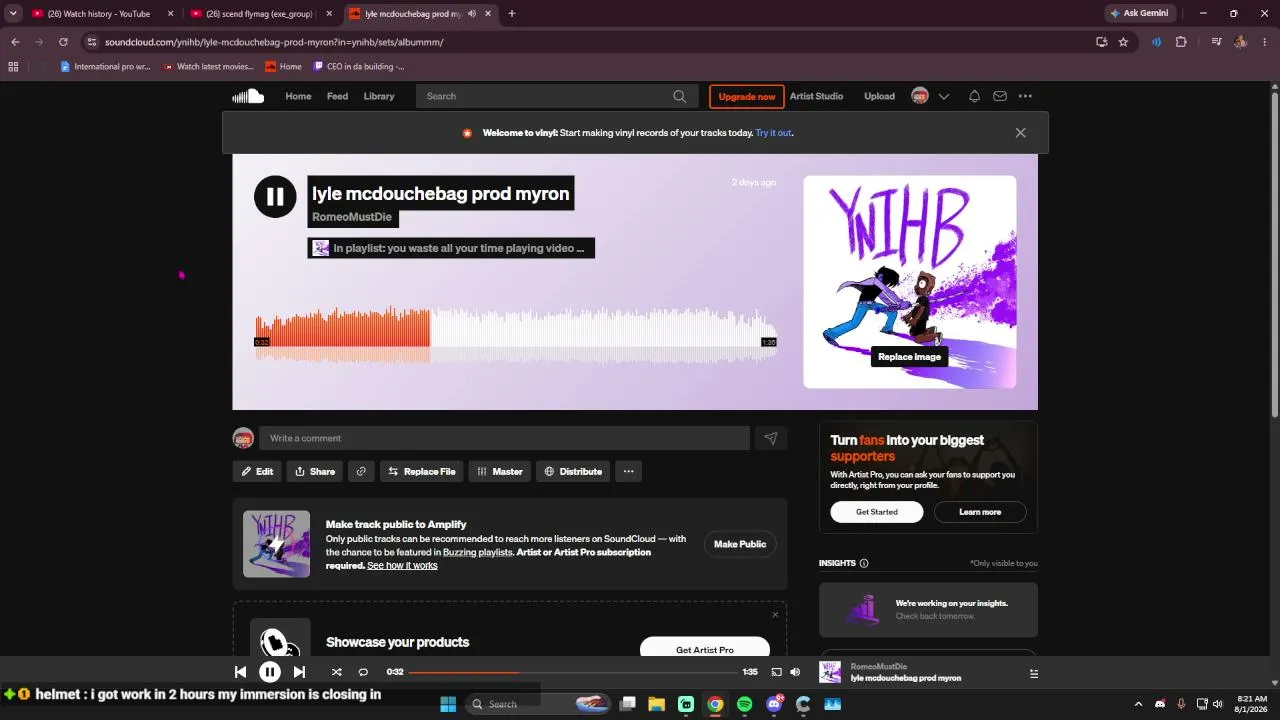Click the Upgrade now button
Viewport: 1280px width, 720px height.
tap(746, 96)
